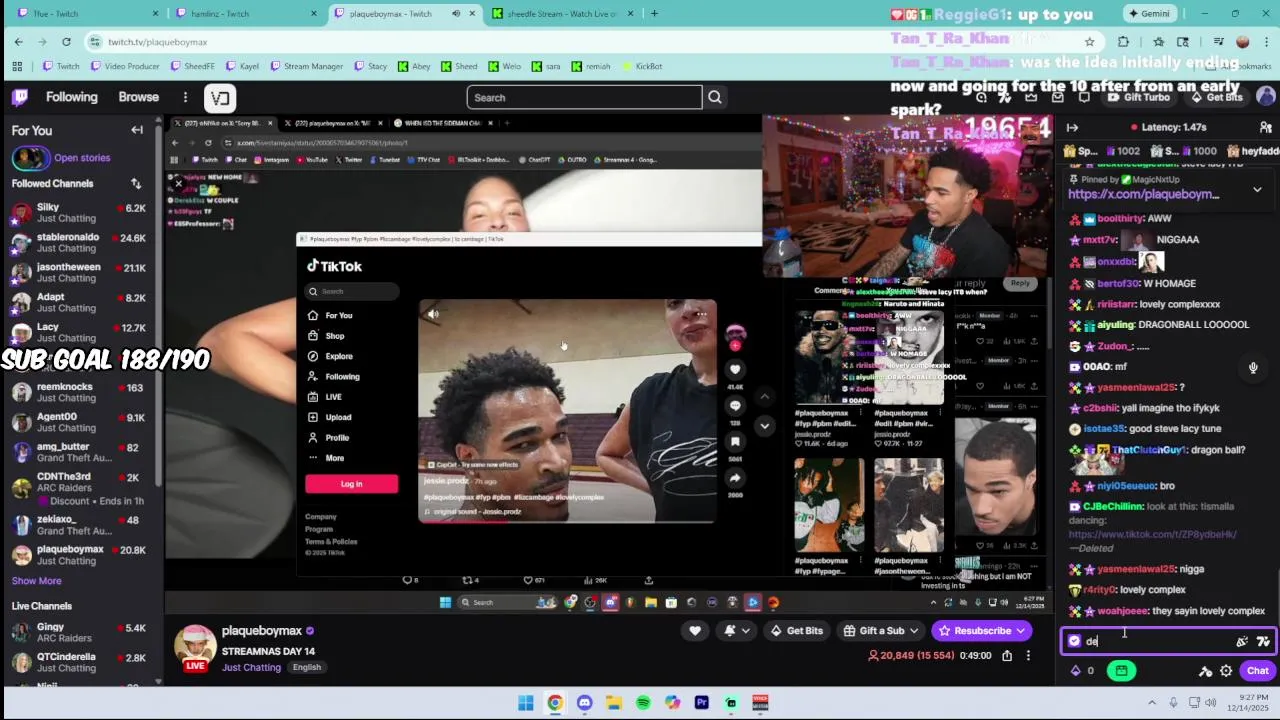Screen dimensions: 1280x720
Task: Open the Browse page
Action: (139, 97)
